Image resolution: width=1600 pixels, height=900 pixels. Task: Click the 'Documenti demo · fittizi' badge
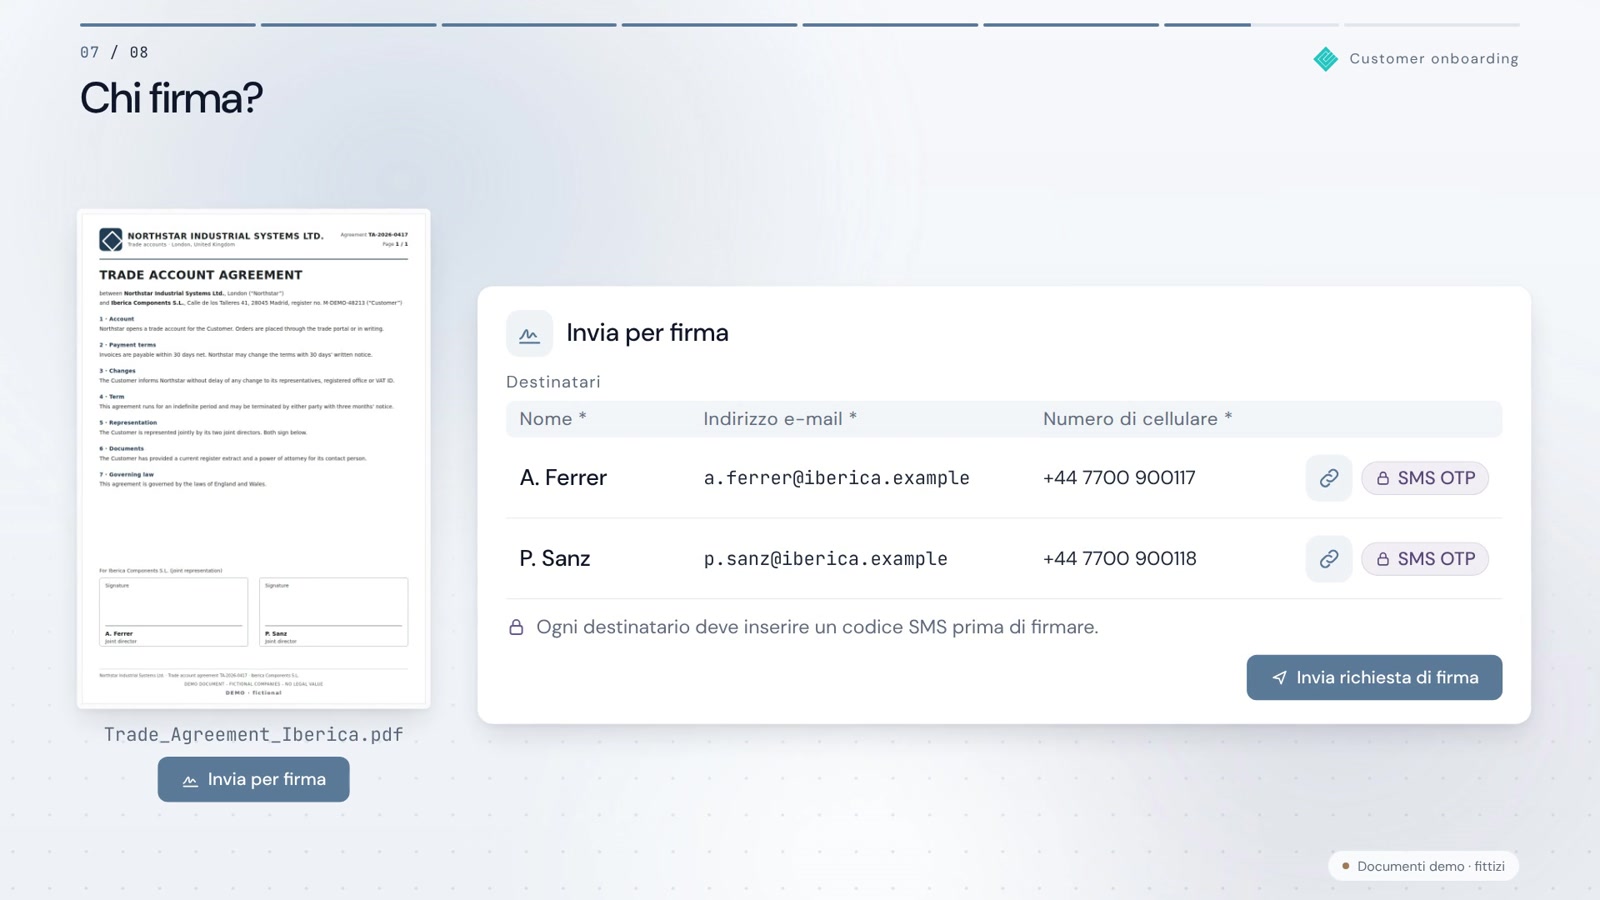pos(1423,866)
